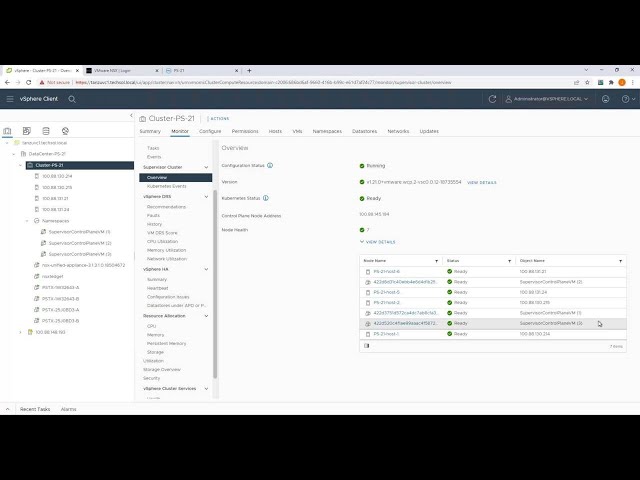Image resolution: width=640 pixels, height=480 pixels.
Task: Select the Hosts and Clusters inventory icon
Action: 7,131
